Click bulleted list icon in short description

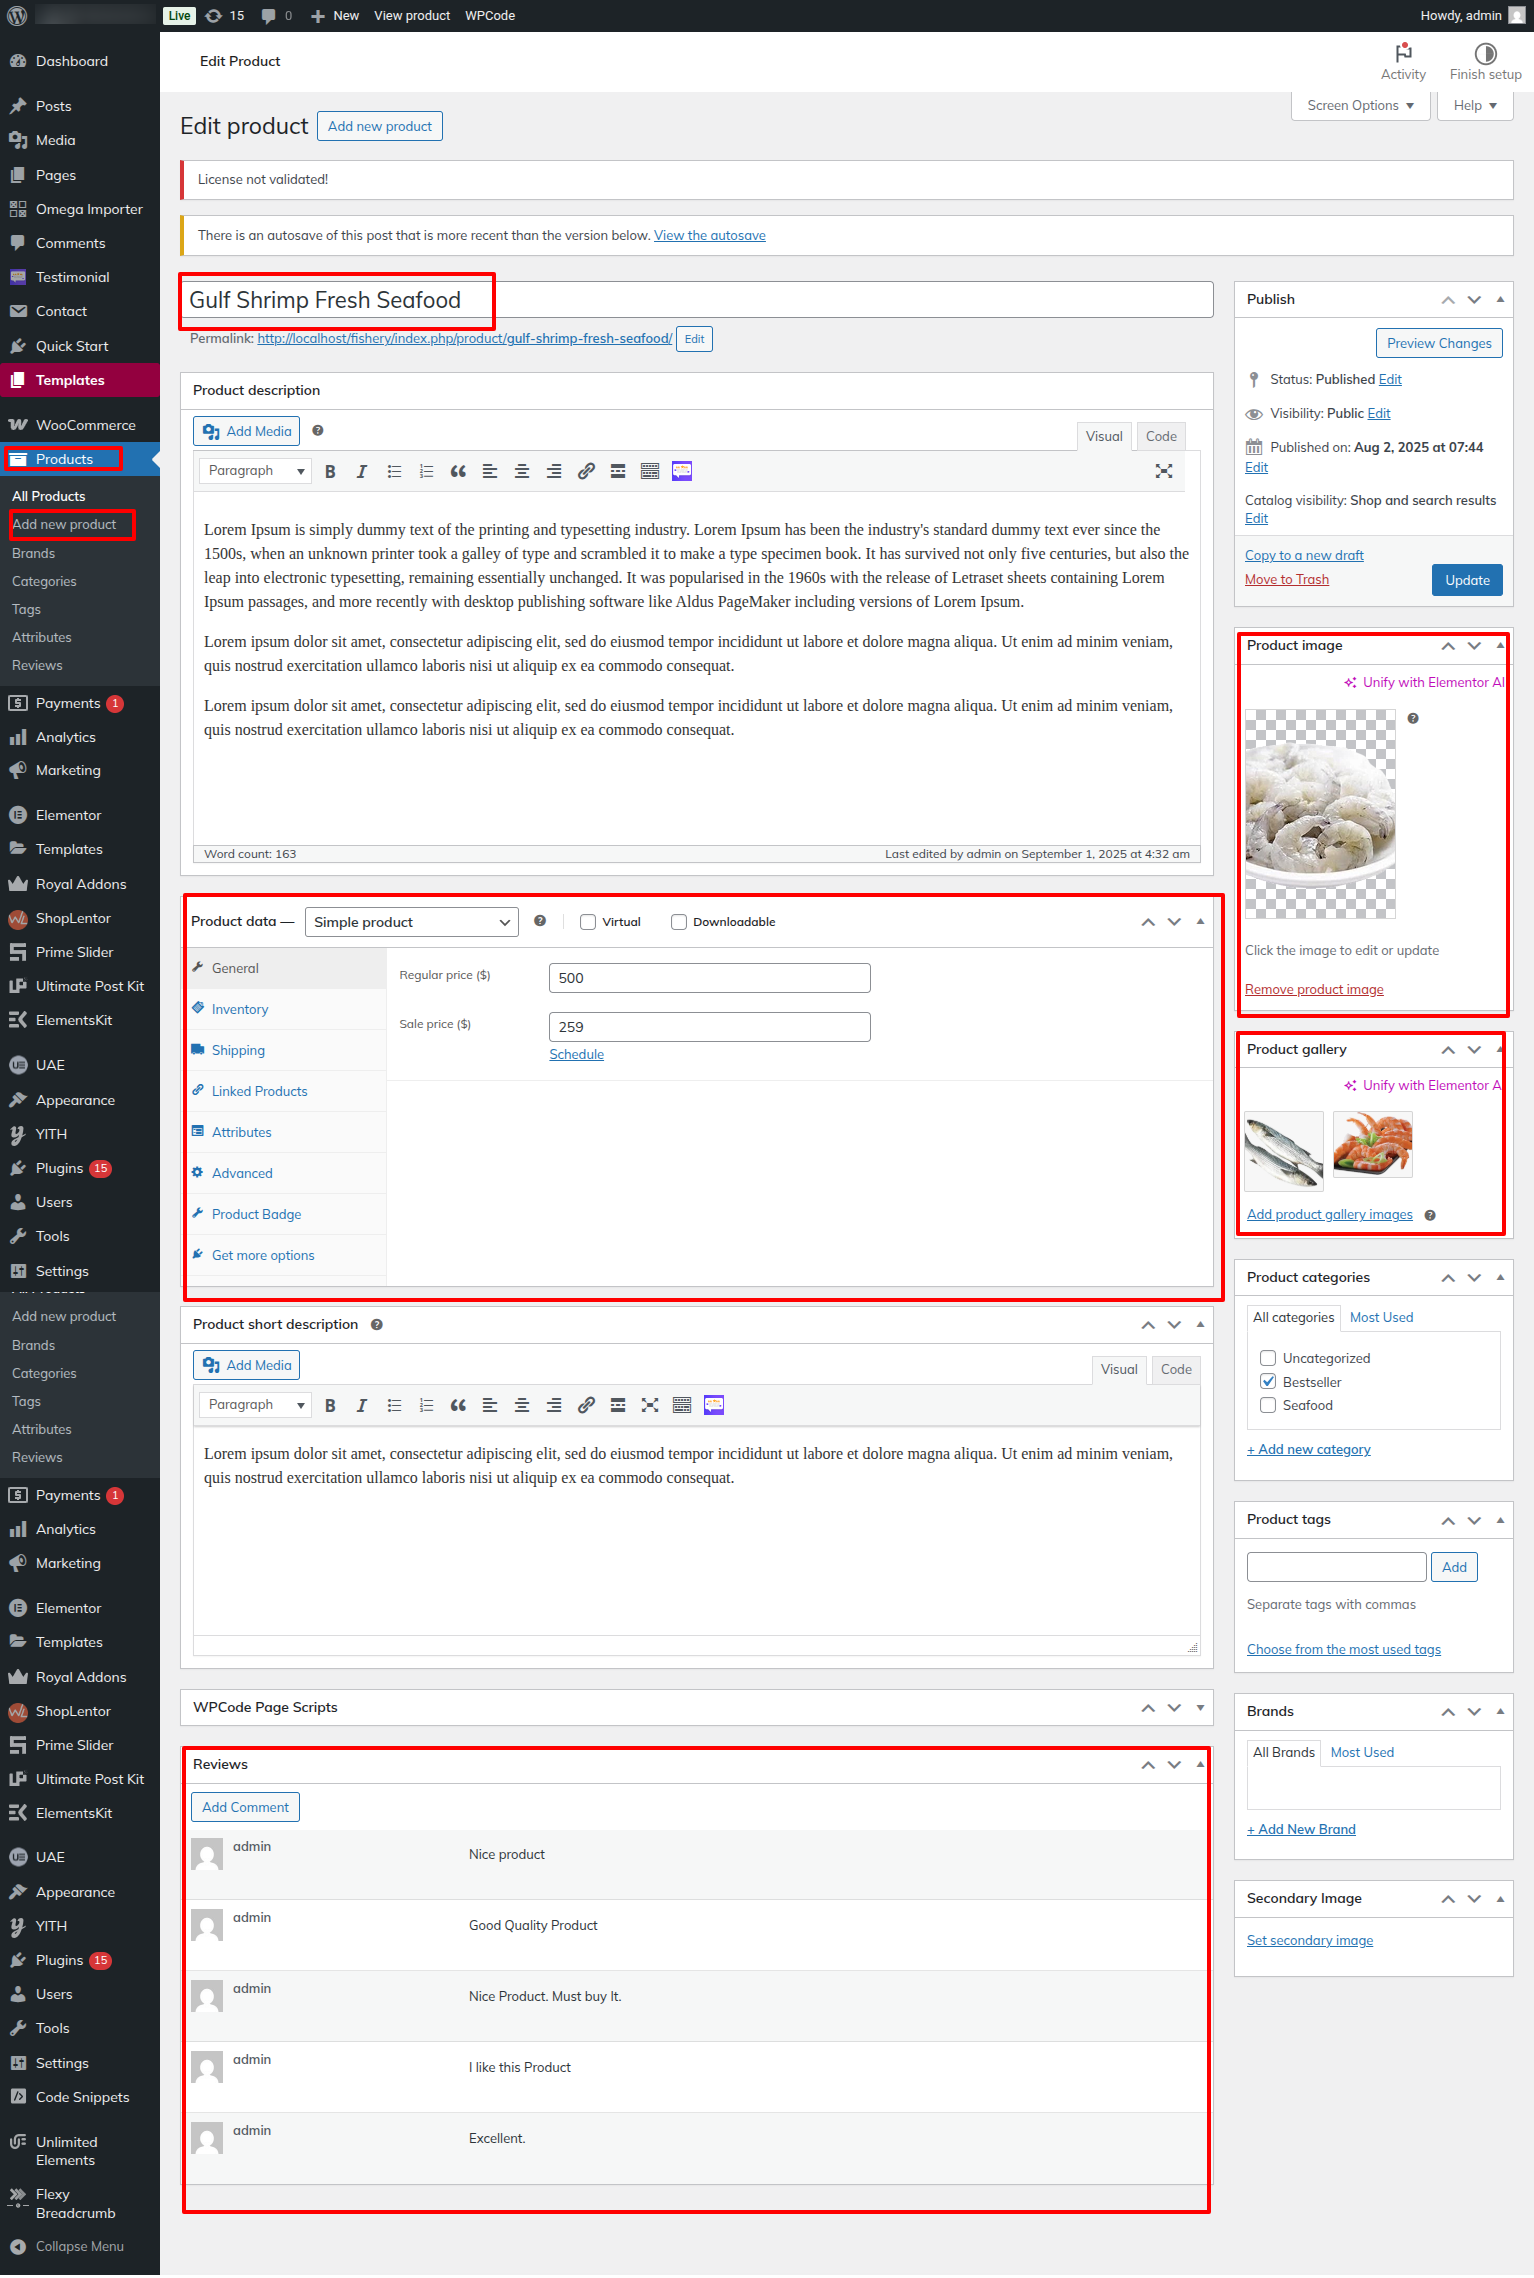pyautogui.click(x=394, y=1405)
